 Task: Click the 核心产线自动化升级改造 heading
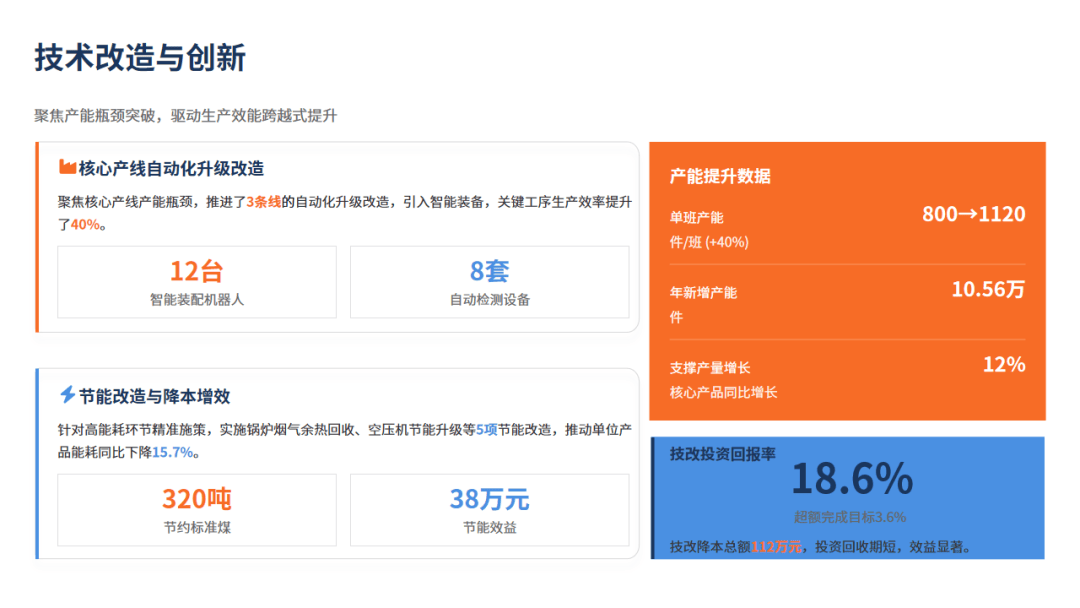coord(171,169)
